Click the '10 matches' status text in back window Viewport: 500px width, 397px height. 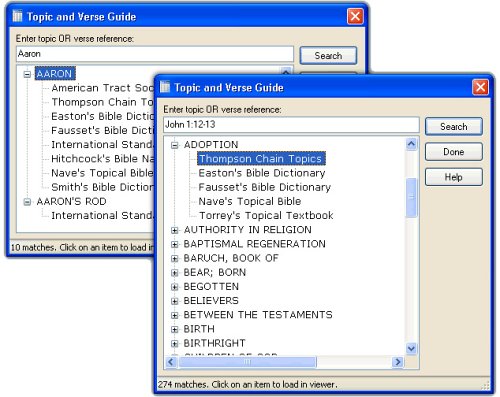(x=82, y=247)
